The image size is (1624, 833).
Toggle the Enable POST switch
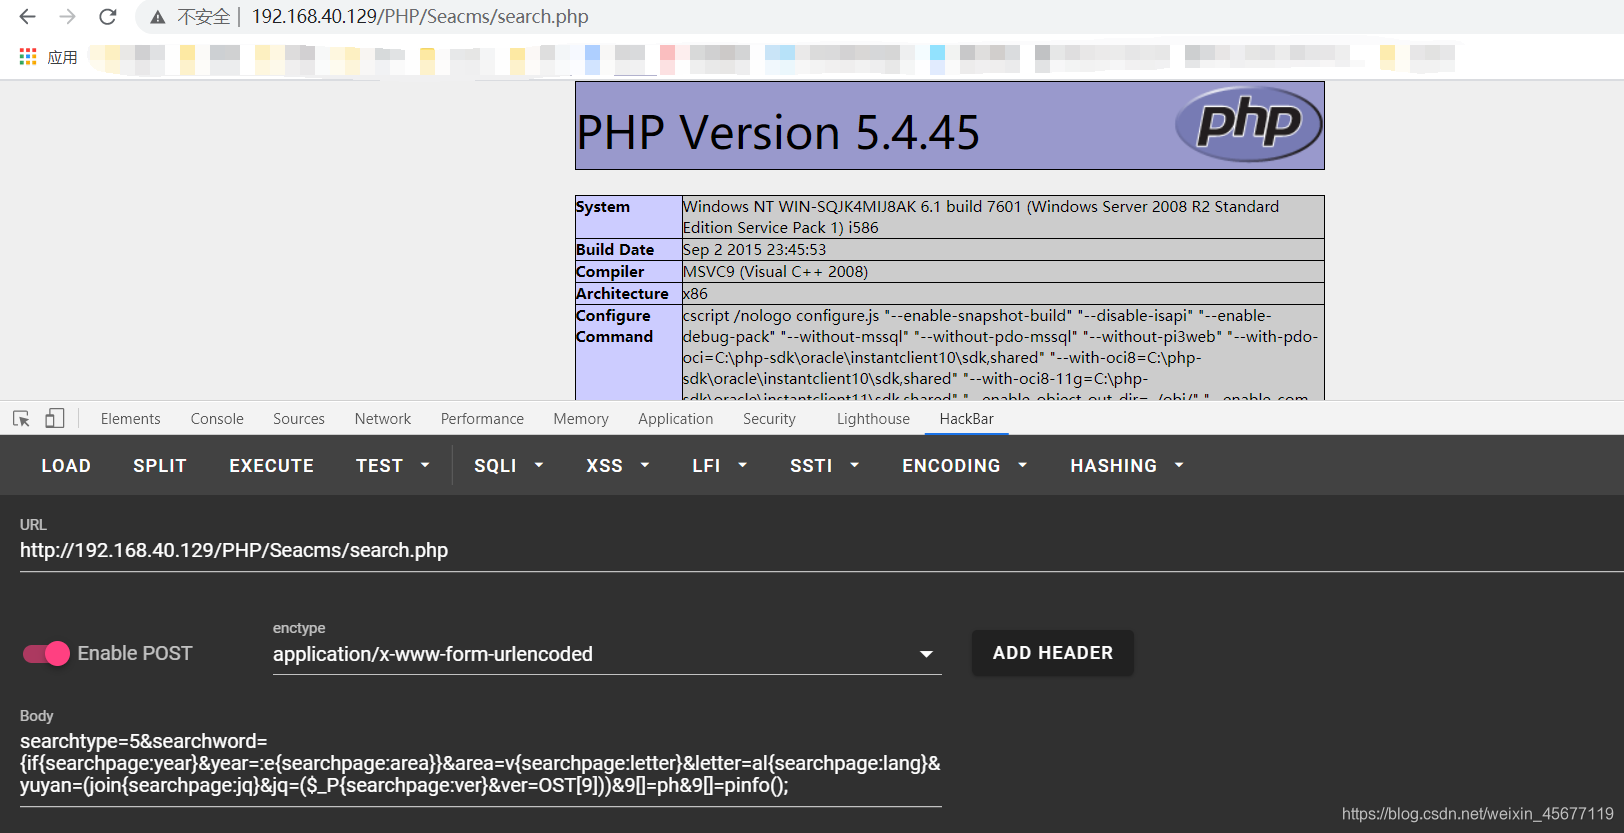[x=46, y=653]
